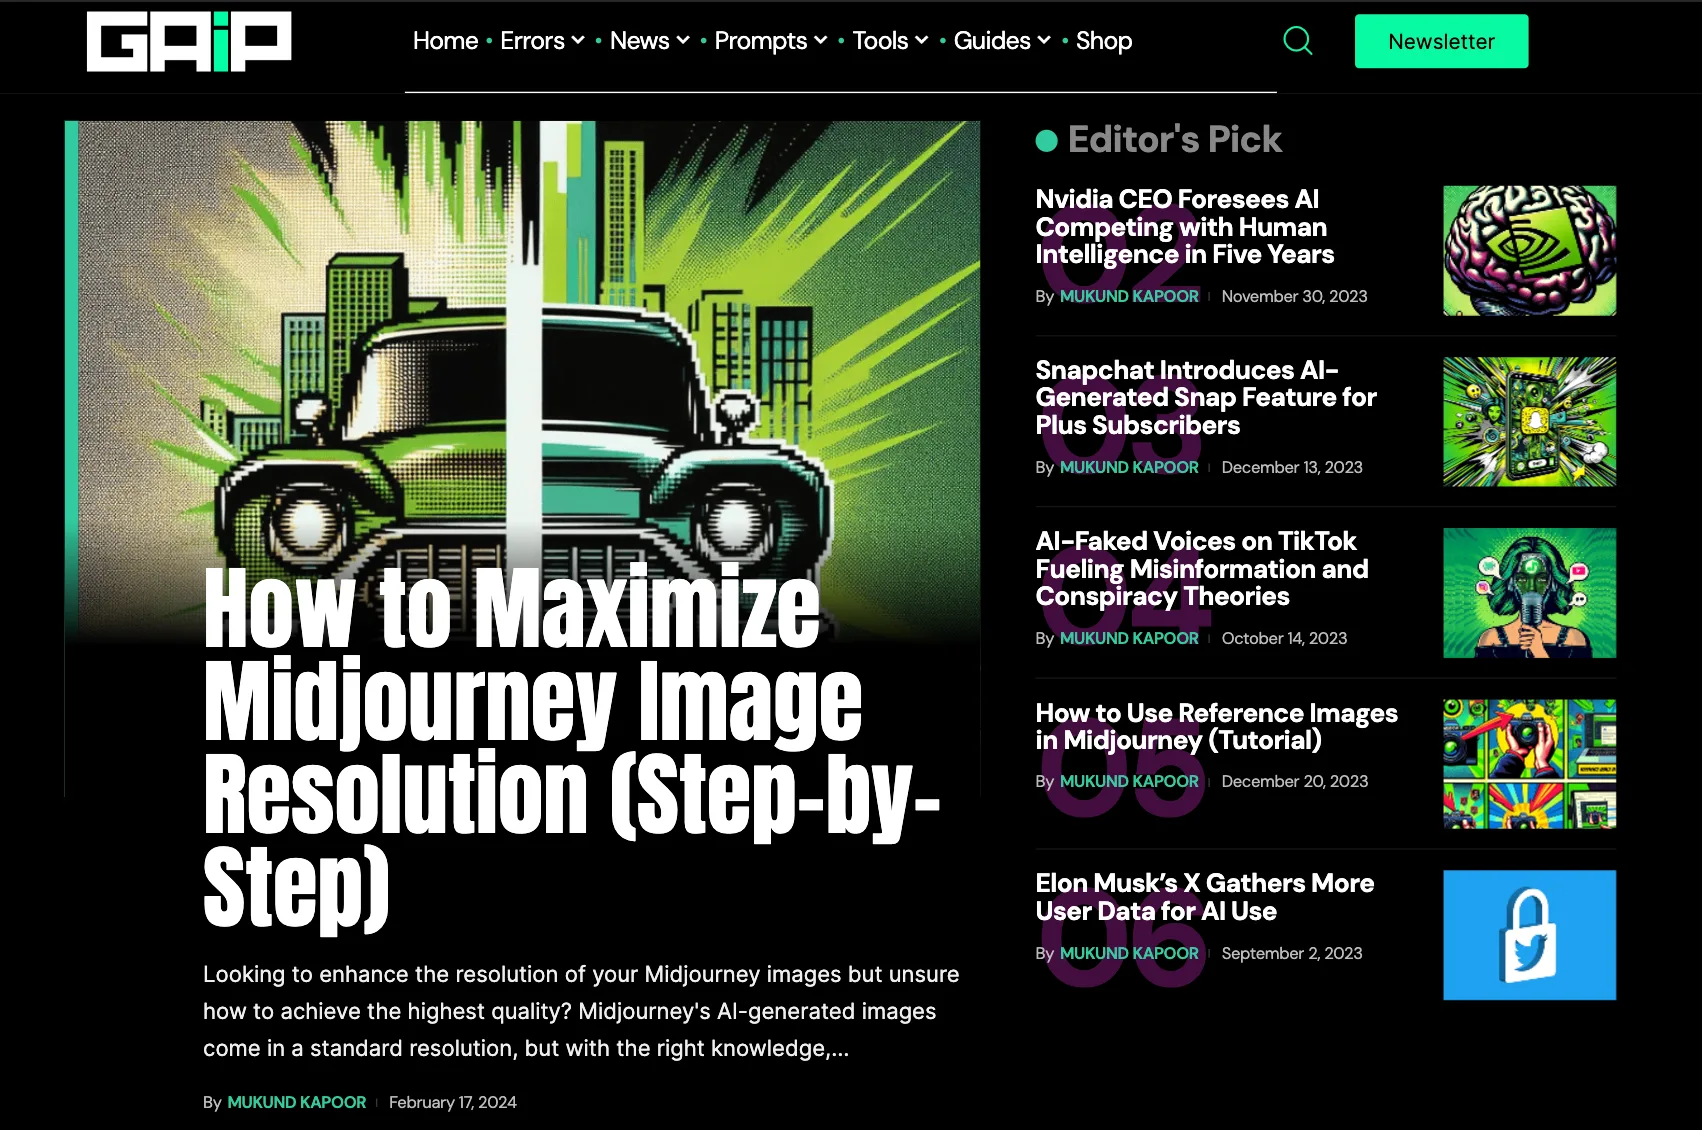Open the Midjourney reference images thumbnail
Viewport: 1702px width, 1130px height.
[1529, 764]
